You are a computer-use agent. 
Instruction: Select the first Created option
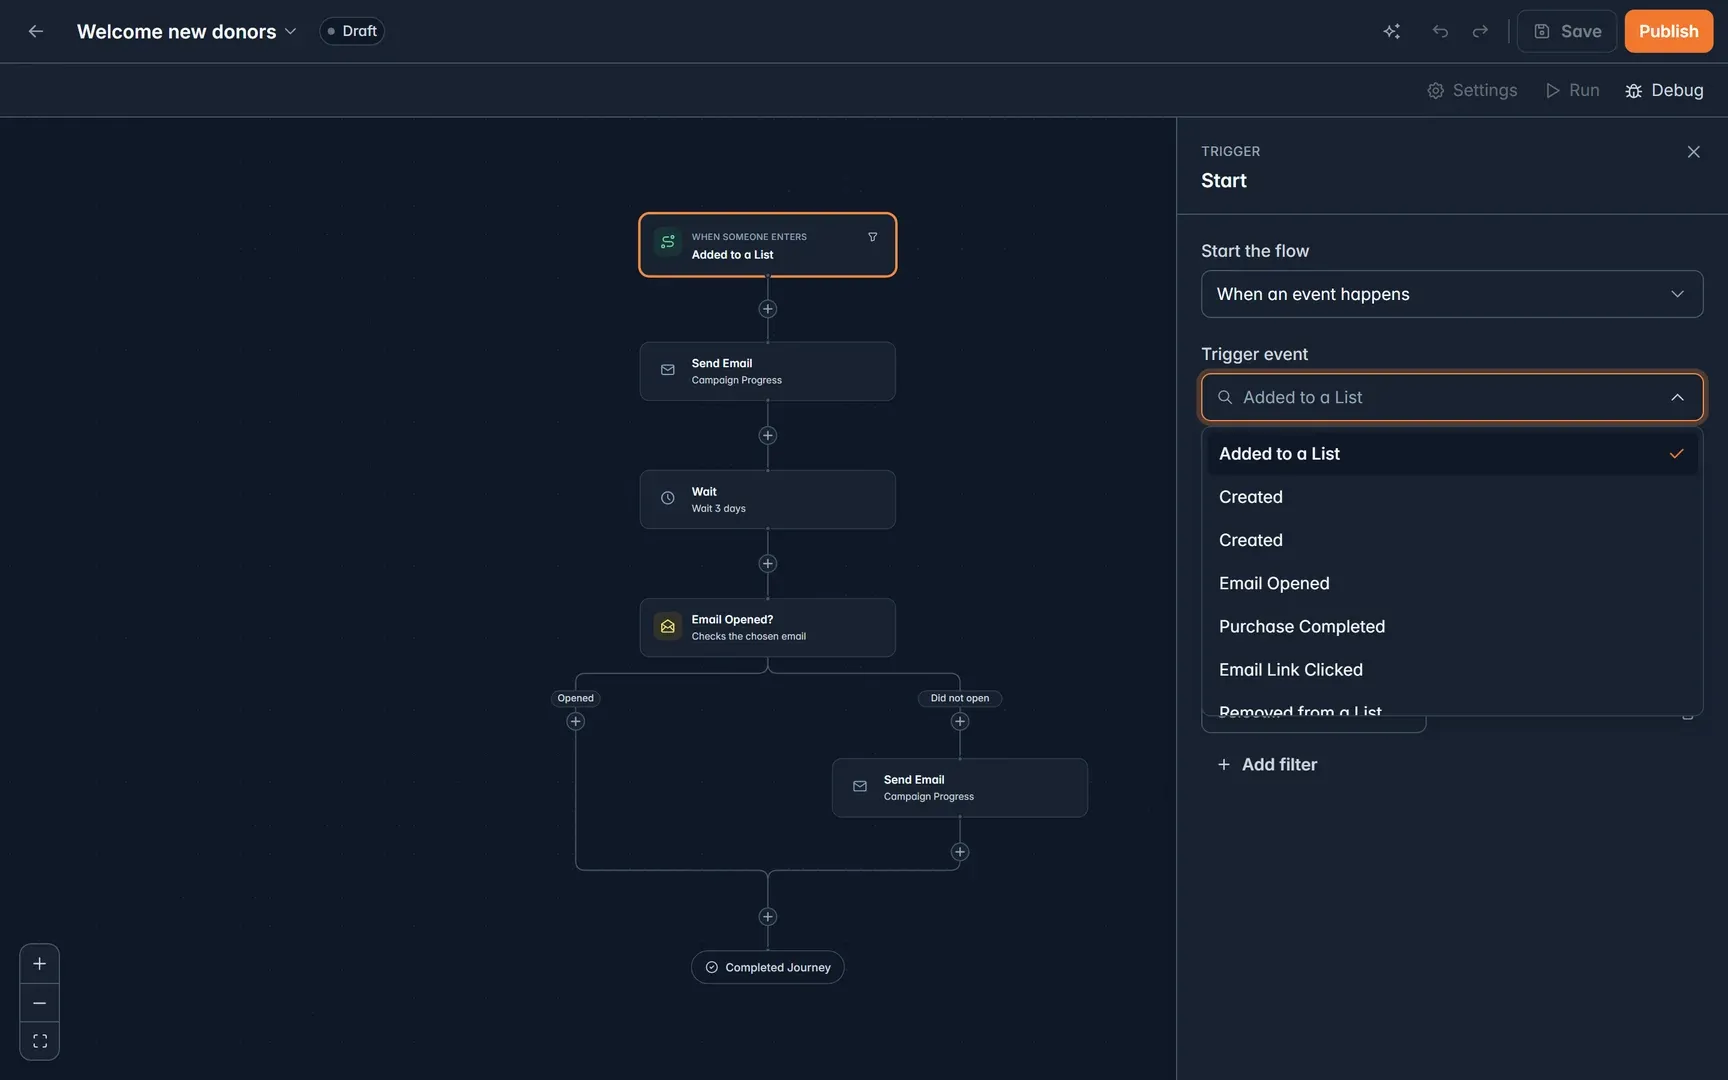(x=1451, y=497)
